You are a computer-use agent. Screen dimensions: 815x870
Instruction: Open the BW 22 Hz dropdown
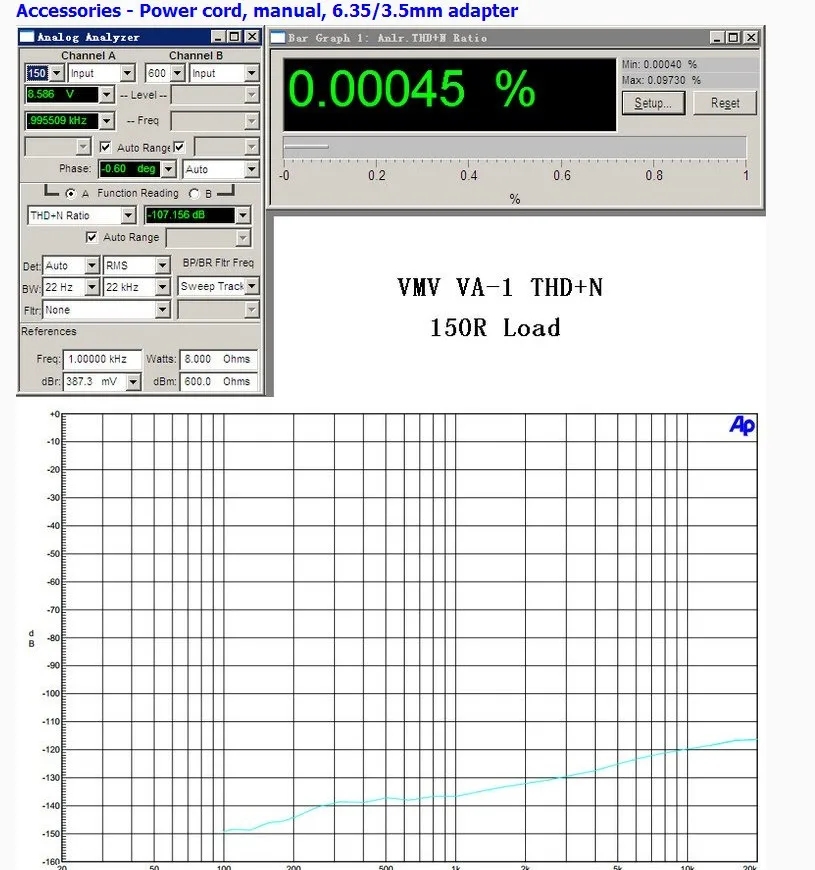pos(92,287)
